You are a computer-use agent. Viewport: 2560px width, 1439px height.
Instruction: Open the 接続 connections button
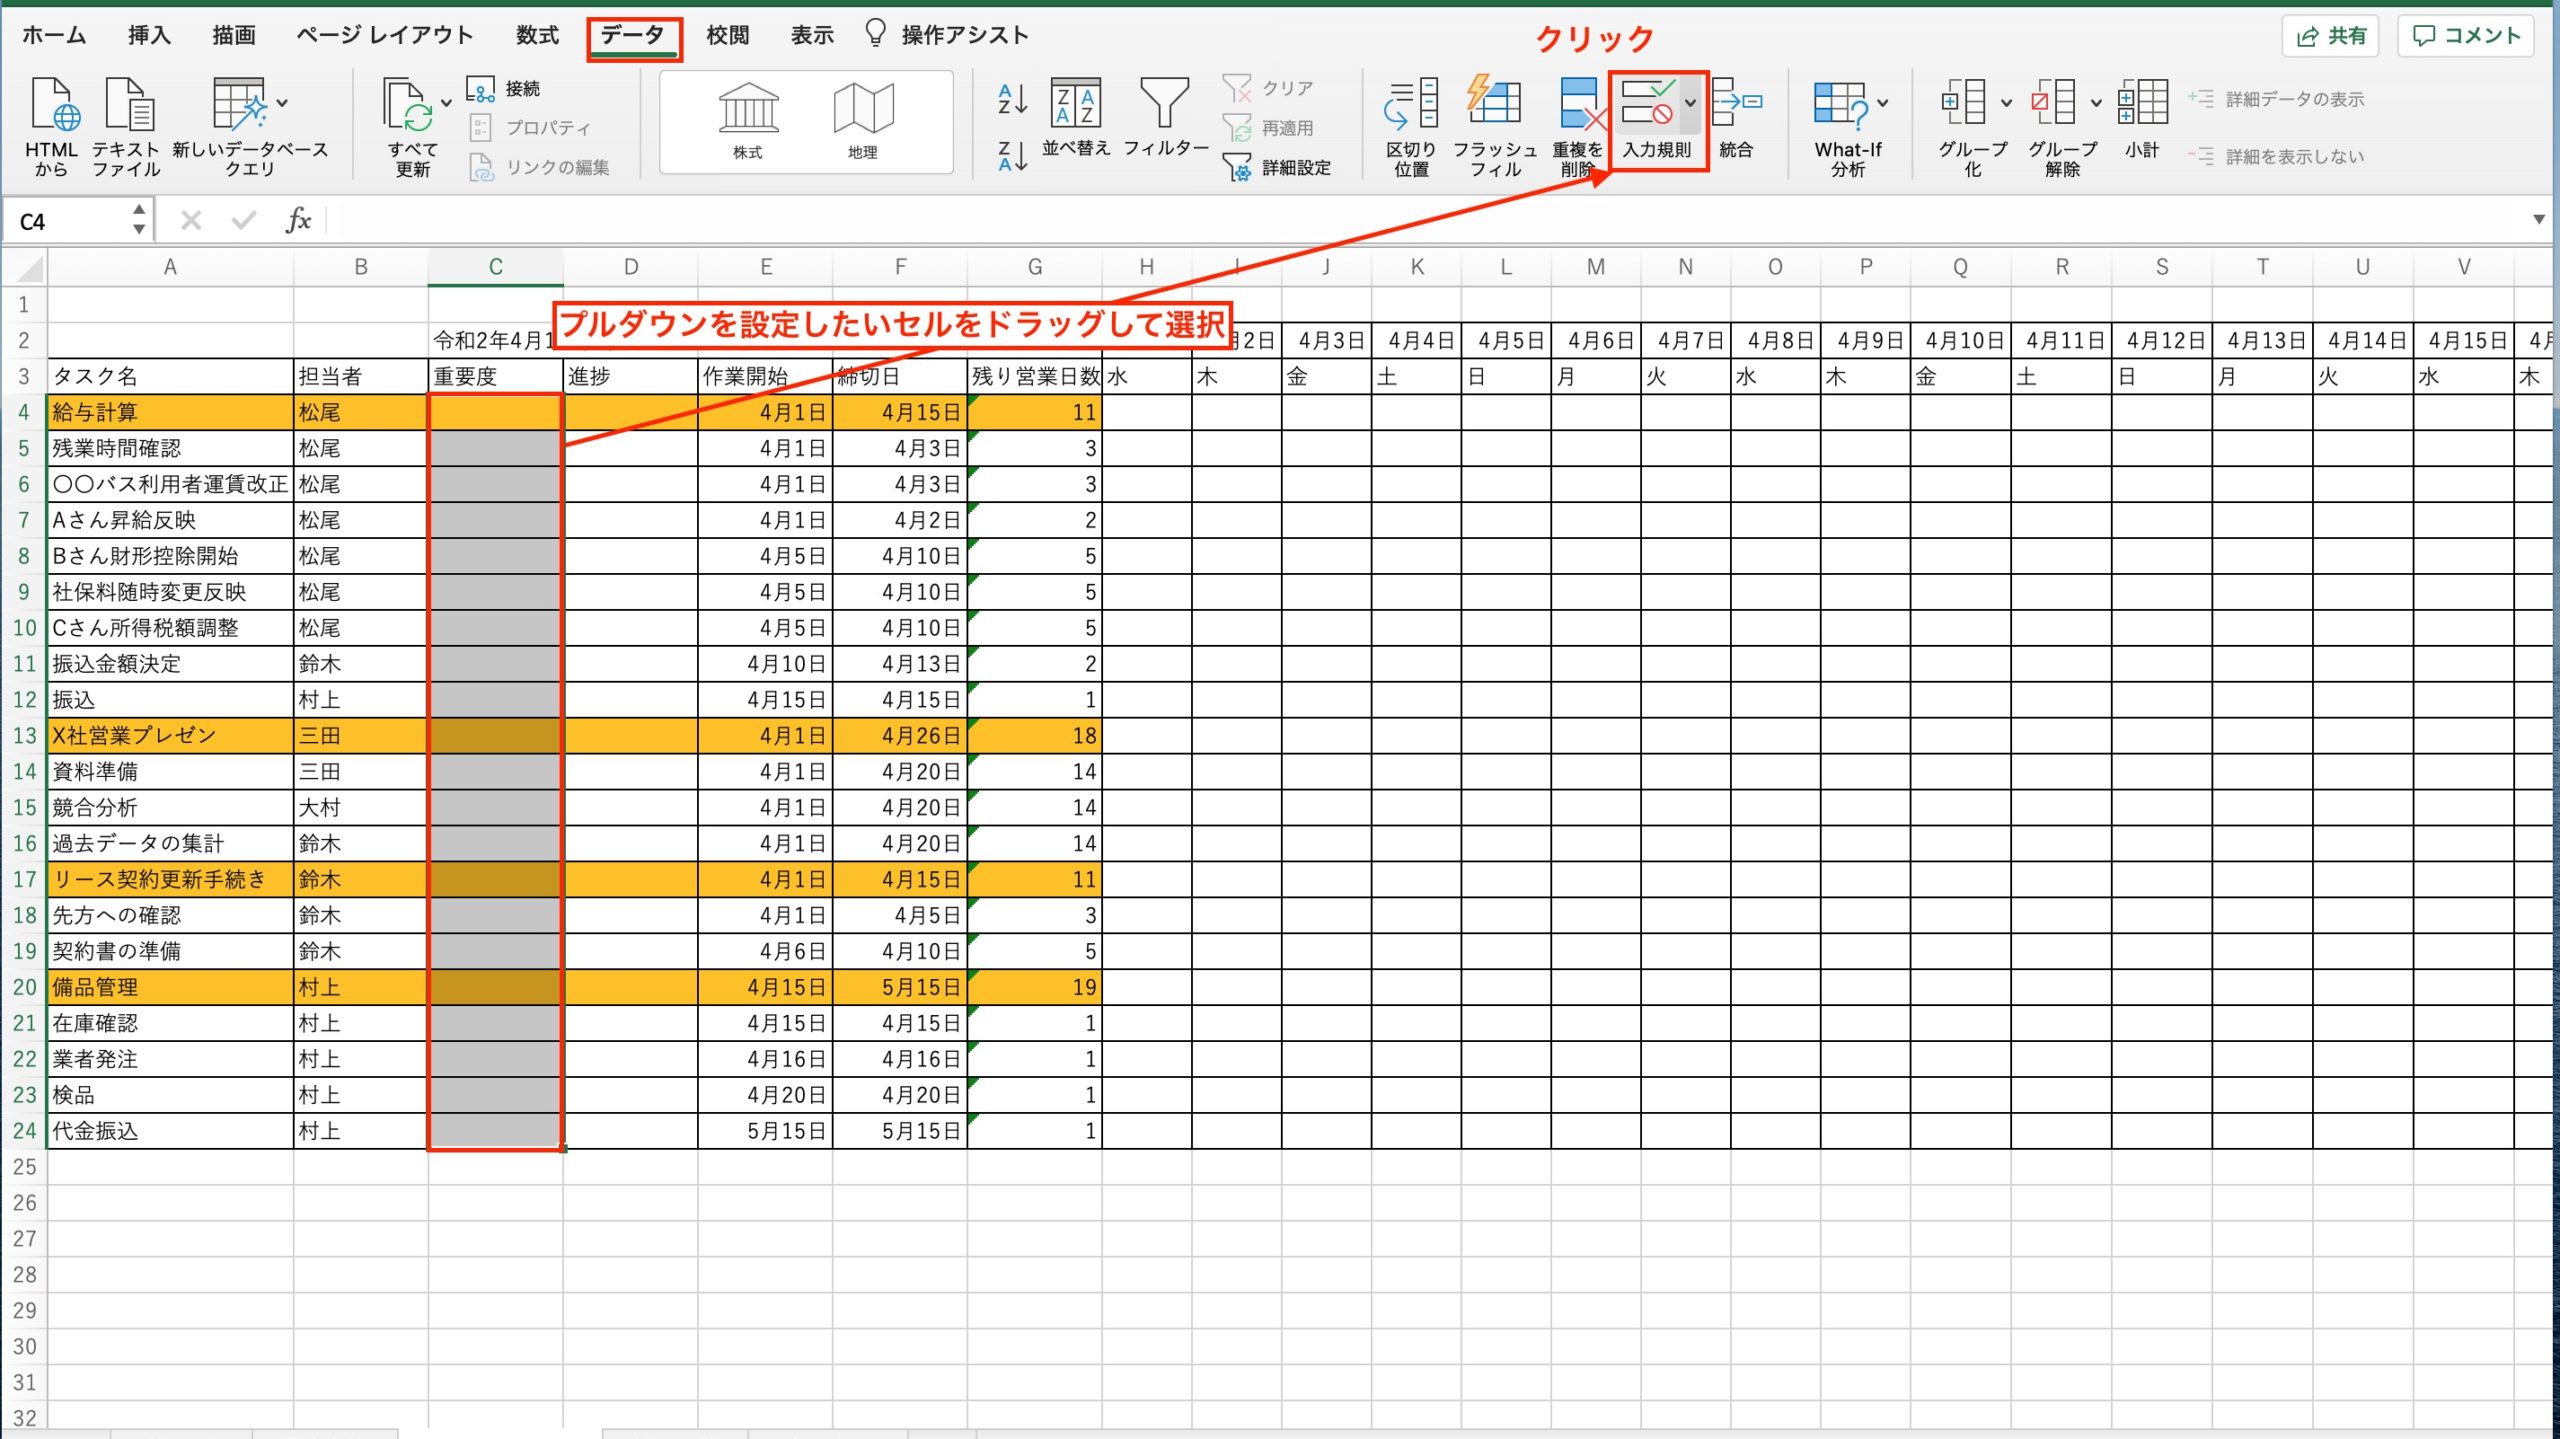tap(504, 89)
